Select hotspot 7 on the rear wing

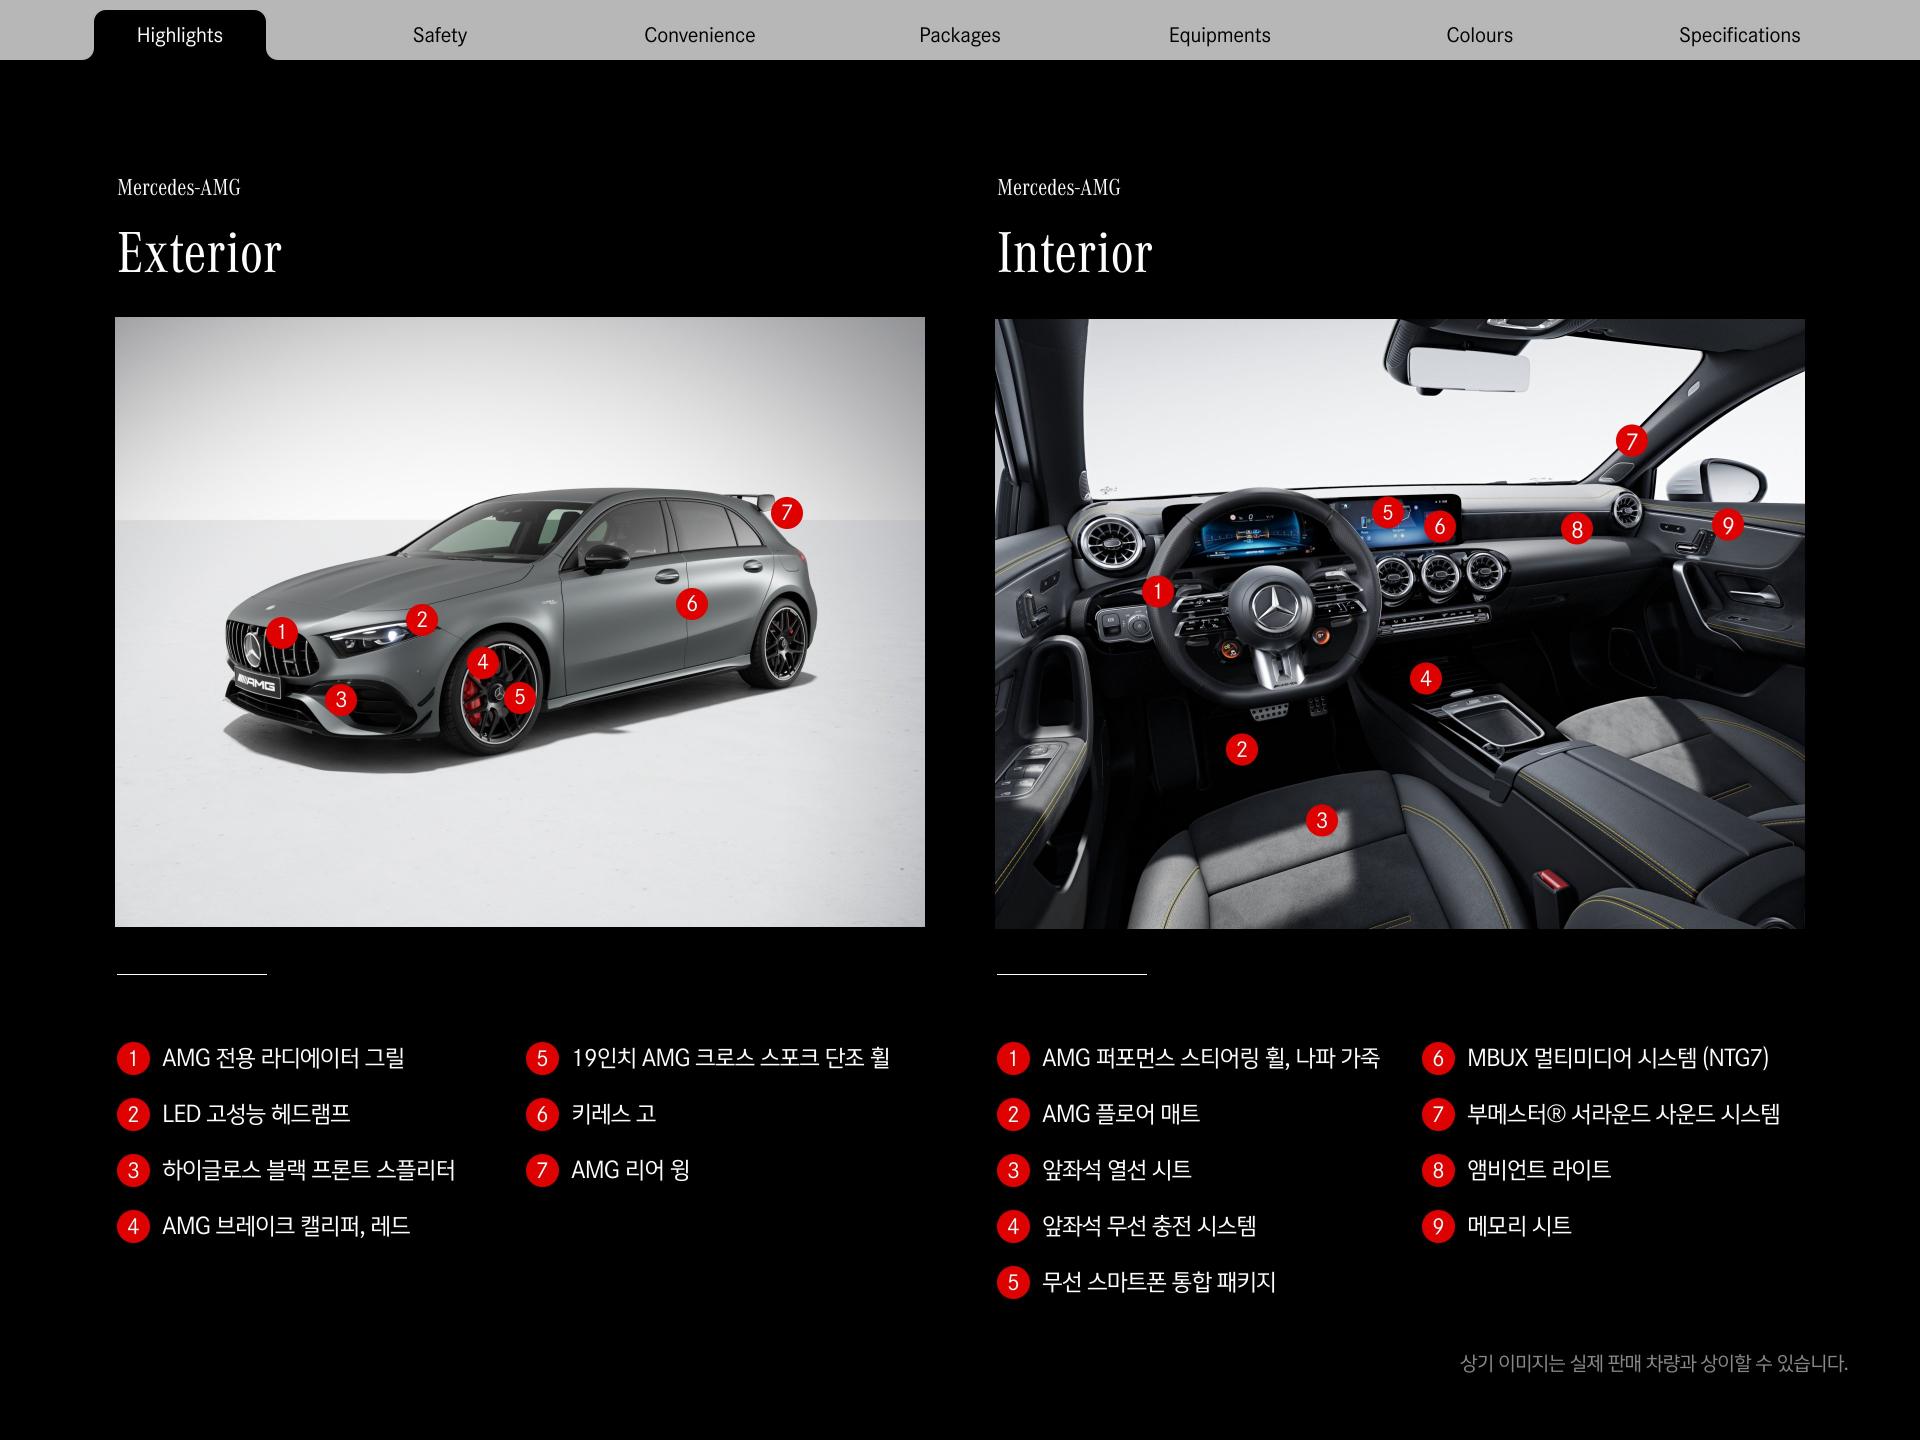(787, 513)
